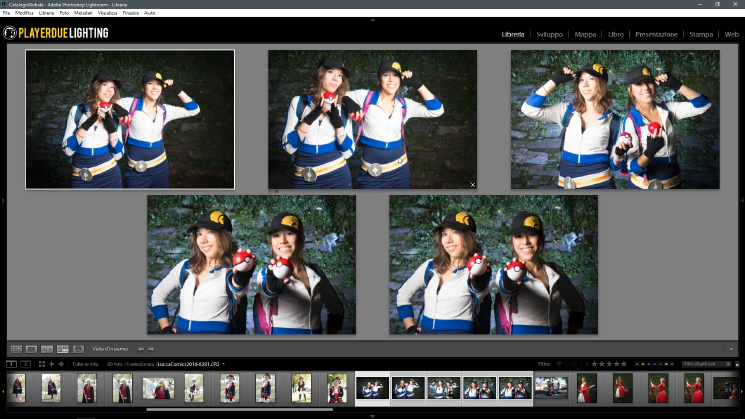Screen dimensions: 745x419
Task: Select next photo arrow beside Vista d'insieme
Action: click(151, 349)
